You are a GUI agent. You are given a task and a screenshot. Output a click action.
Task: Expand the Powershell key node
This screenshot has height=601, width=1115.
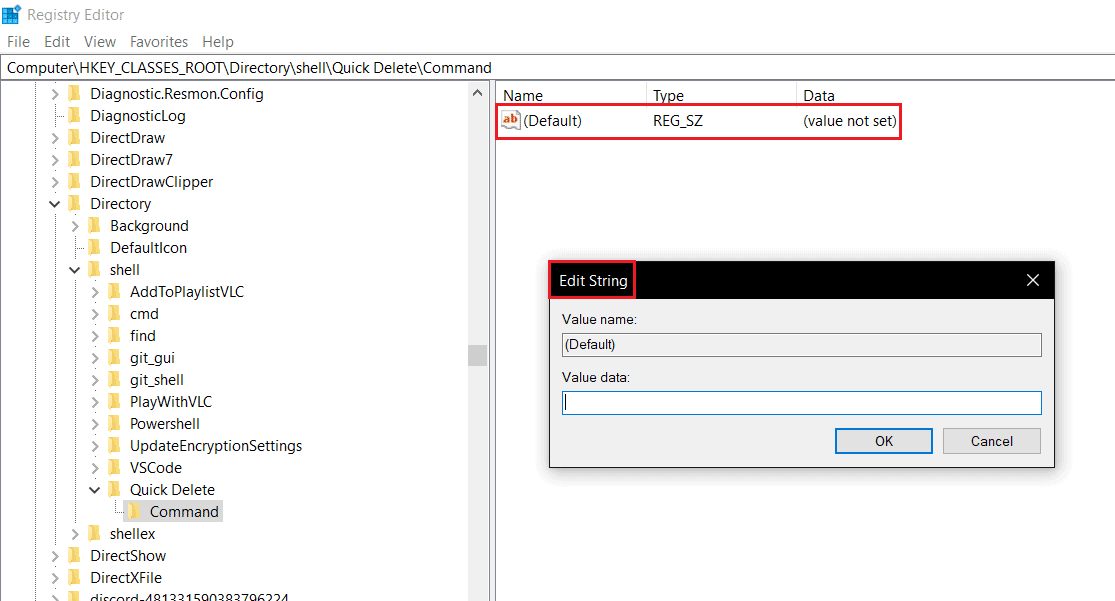95,423
